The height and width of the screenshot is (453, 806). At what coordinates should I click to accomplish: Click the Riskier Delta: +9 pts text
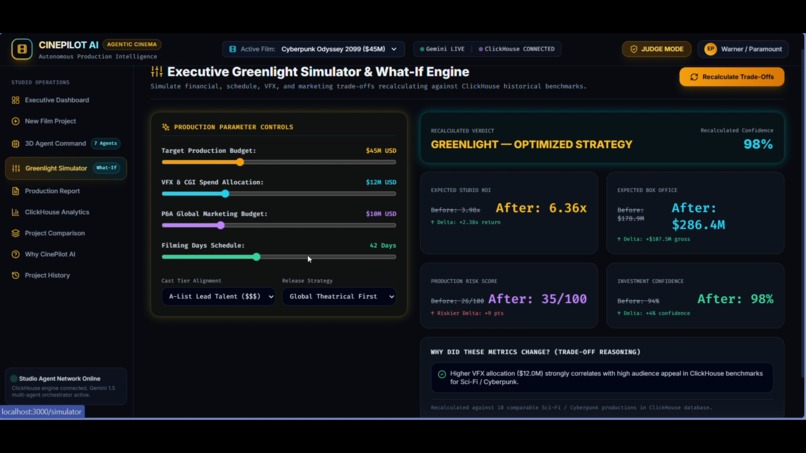point(467,313)
